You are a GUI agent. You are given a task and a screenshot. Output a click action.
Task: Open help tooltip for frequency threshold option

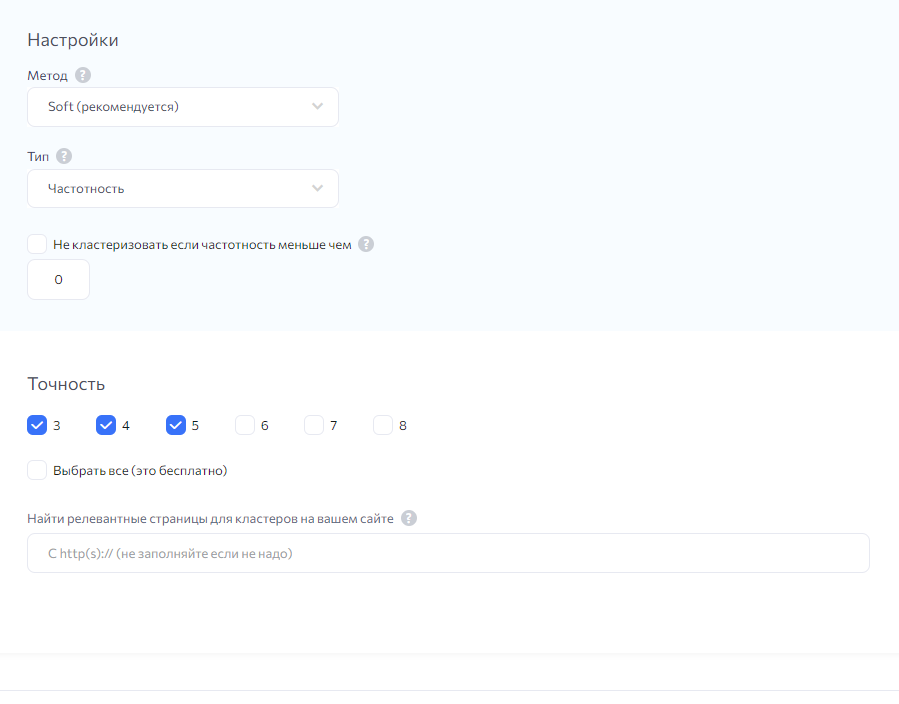[366, 244]
